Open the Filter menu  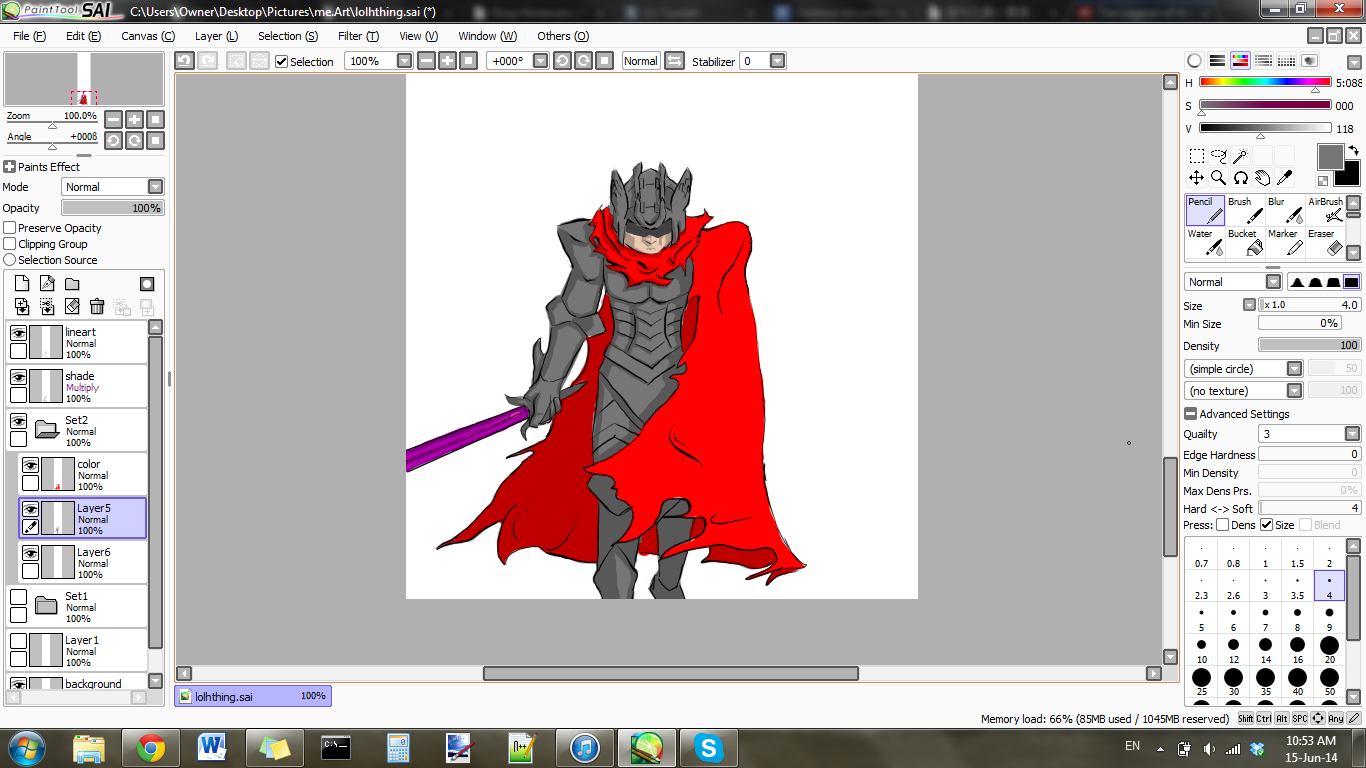click(x=357, y=36)
